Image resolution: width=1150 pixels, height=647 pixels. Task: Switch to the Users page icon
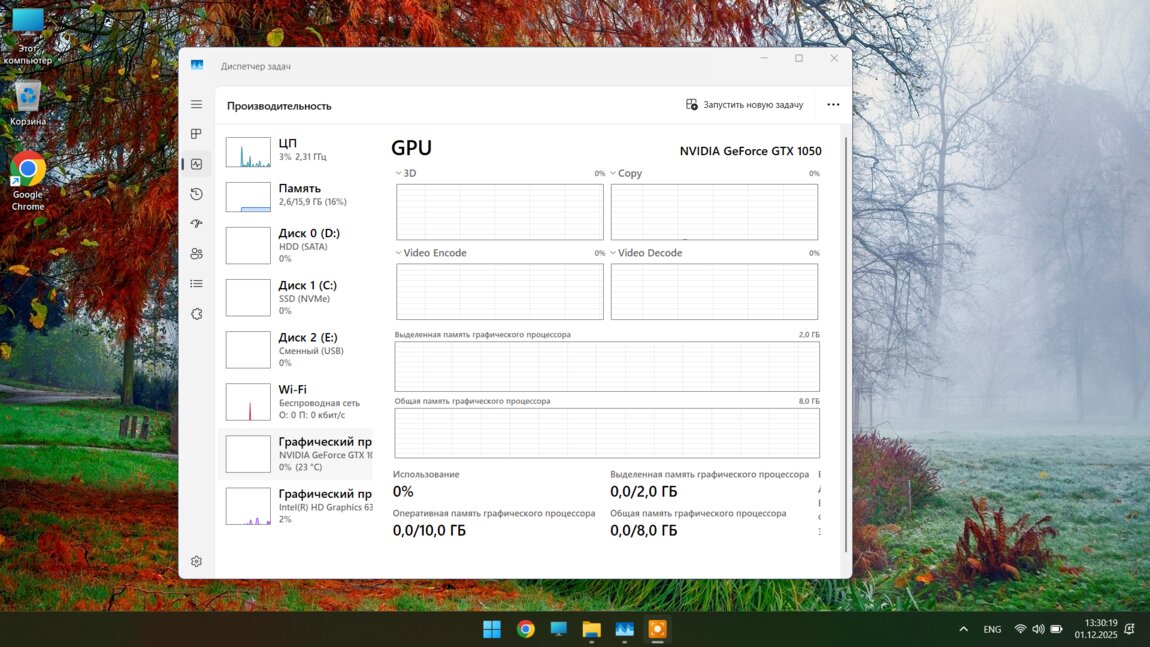pyautogui.click(x=196, y=254)
